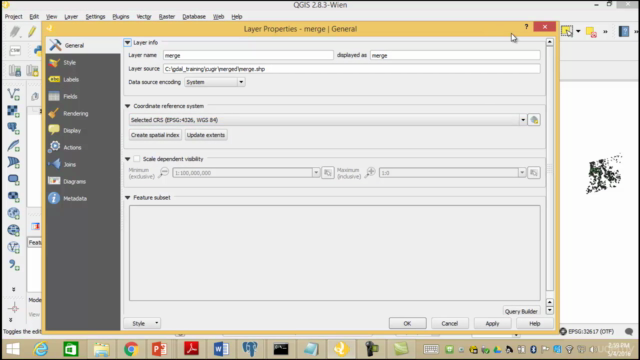Open the minimum scale dropdown
Screen dimensions: 640x360
316,173
